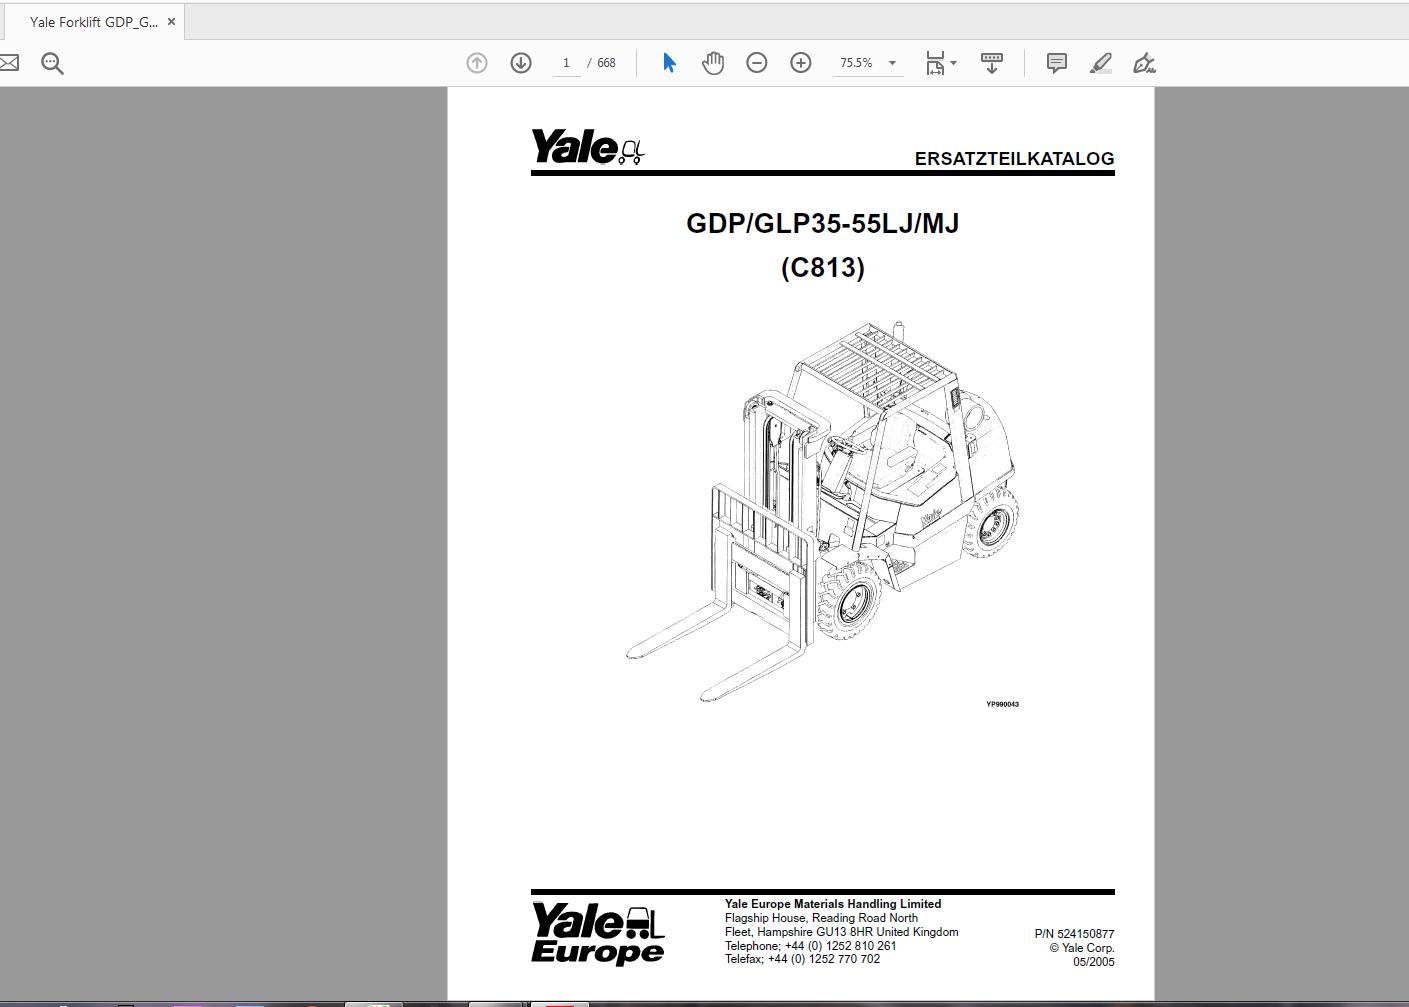Select the Yale Forklift GDP document tab

point(93,21)
